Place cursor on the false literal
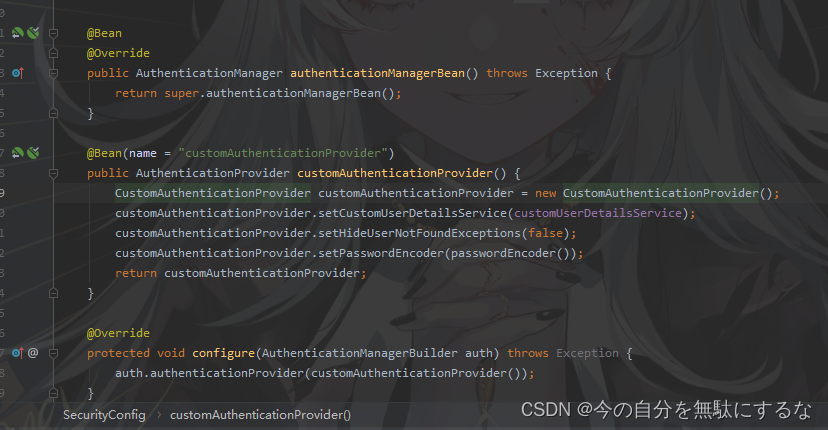Image resolution: width=828 pixels, height=430 pixels. point(545,233)
